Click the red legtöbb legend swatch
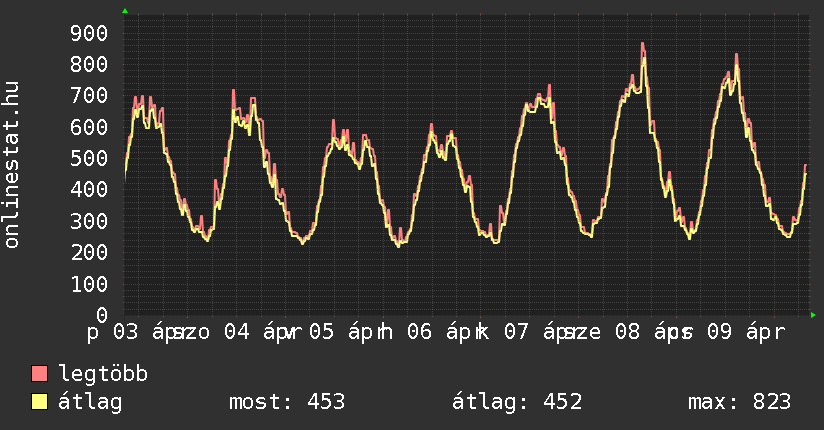Image resolution: width=824 pixels, height=430 pixels. (40, 374)
